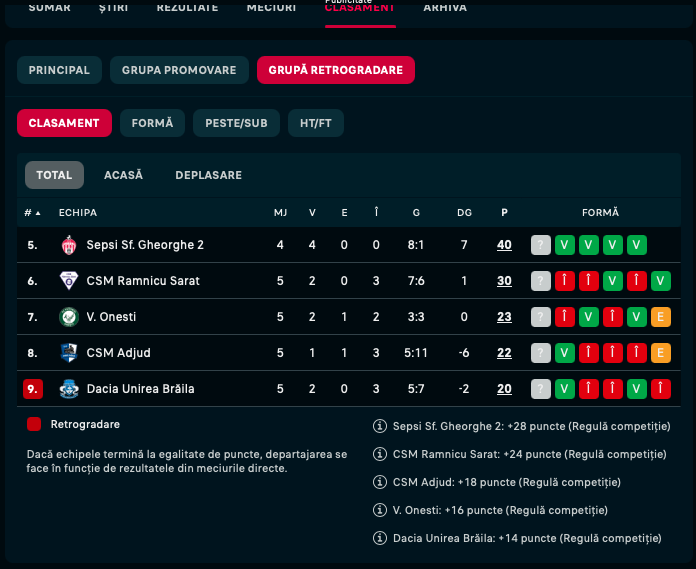The height and width of the screenshot is (569, 696).
Task: Click upcoming match icon in CSM Ramnicu Sarat row
Action: click(541, 281)
